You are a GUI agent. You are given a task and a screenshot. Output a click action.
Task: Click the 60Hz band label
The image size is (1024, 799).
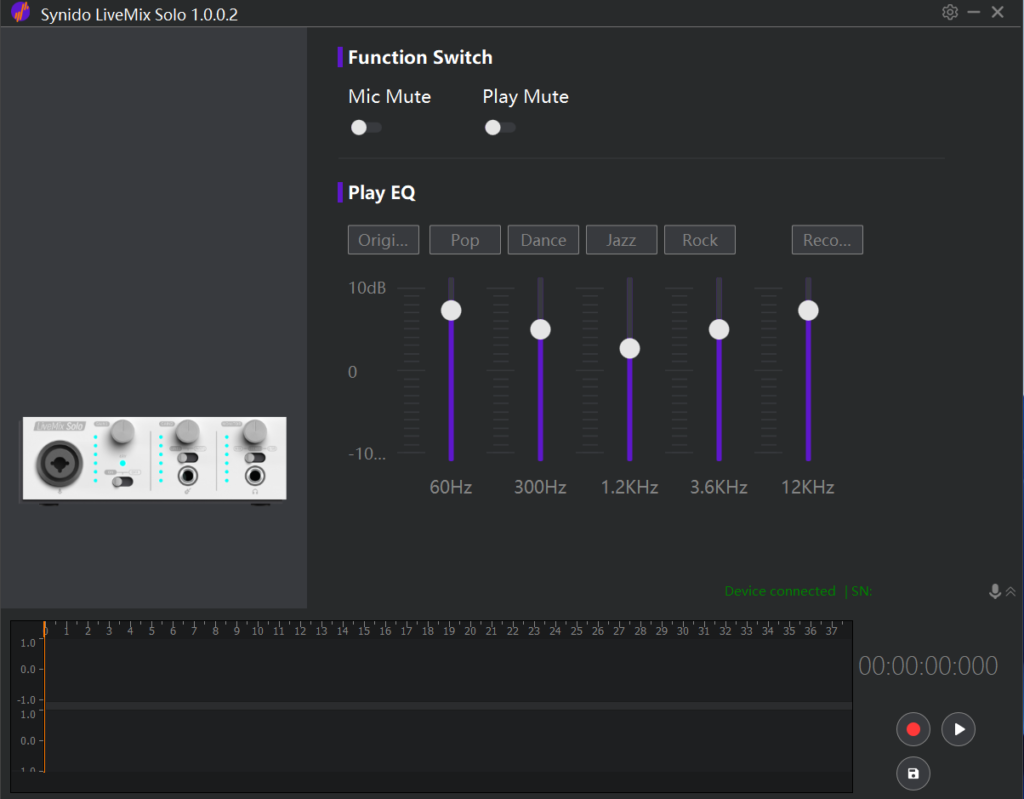click(x=451, y=487)
